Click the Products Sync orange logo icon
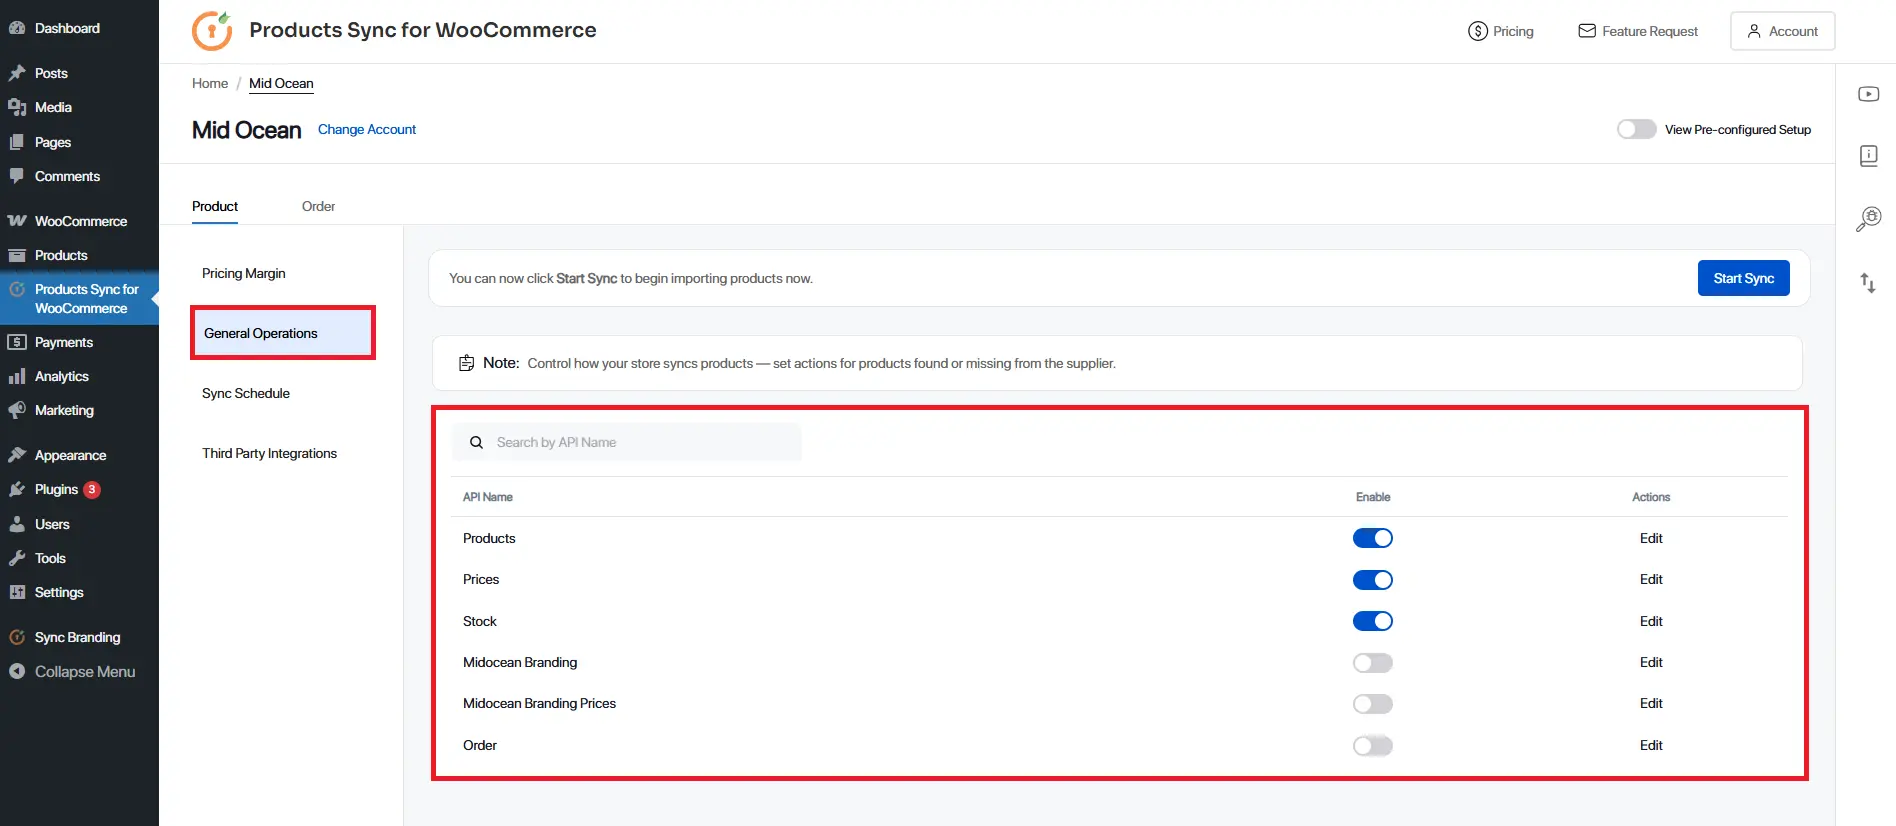The width and height of the screenshot is (1896, 826). (212, 31)
